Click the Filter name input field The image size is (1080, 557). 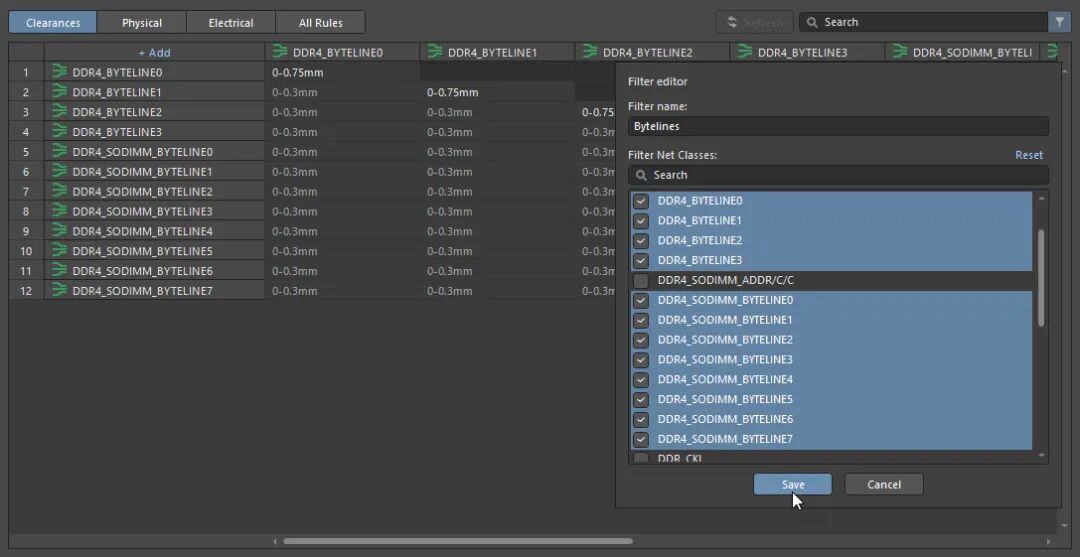(838, 126)
